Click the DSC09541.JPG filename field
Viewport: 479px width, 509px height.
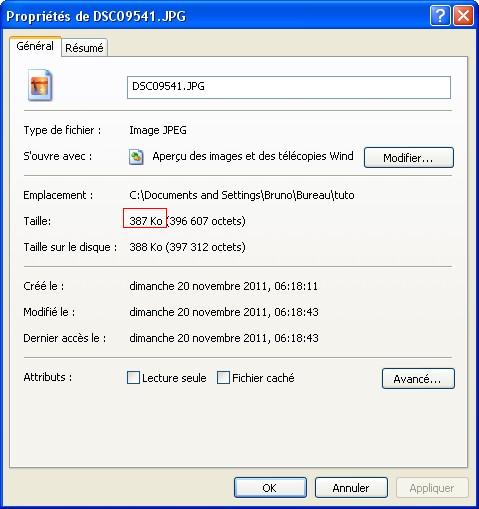289,87
